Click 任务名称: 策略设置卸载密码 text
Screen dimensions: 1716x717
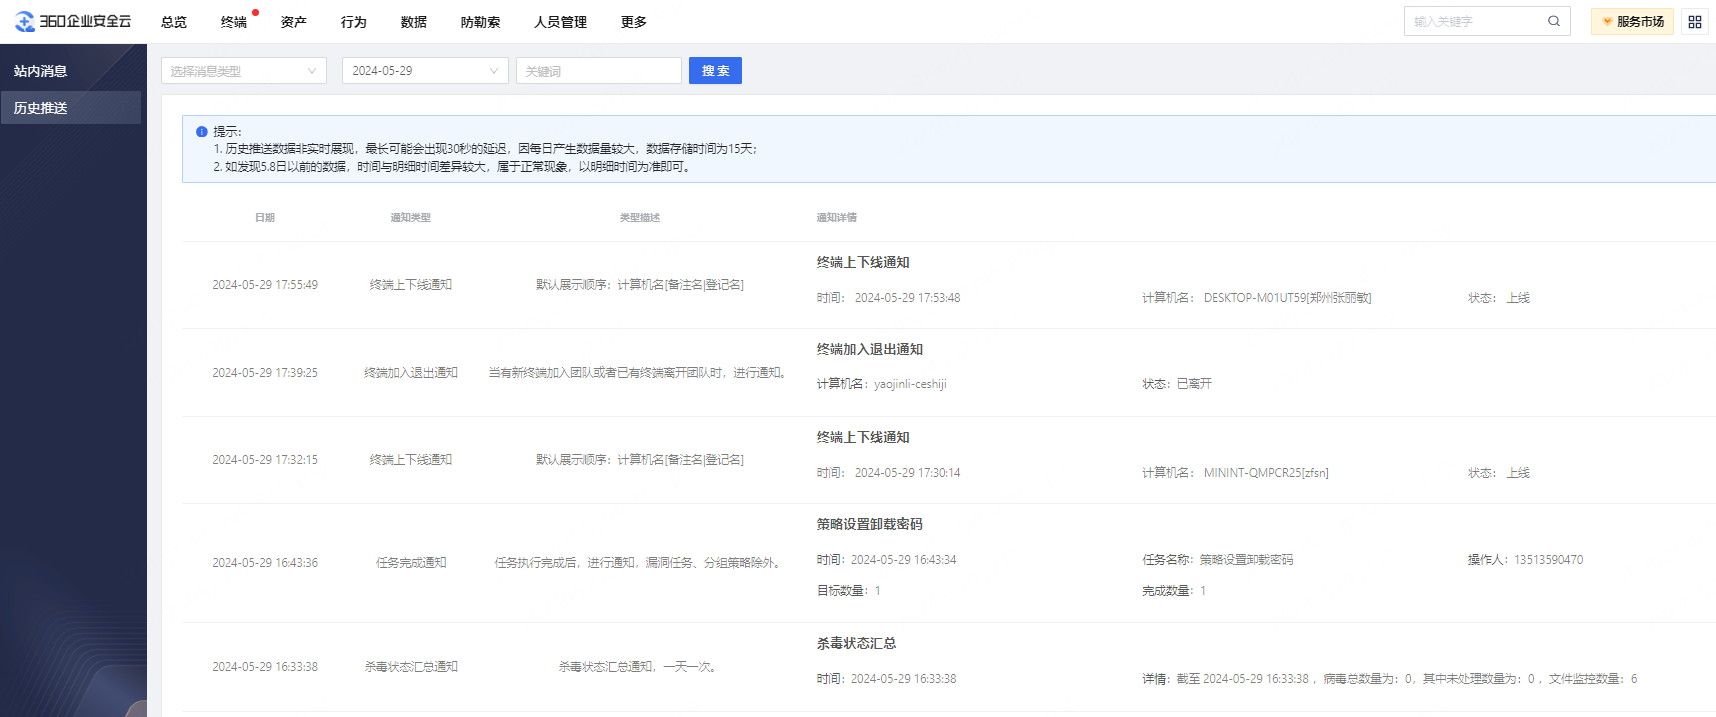(x=1218, y=560)
